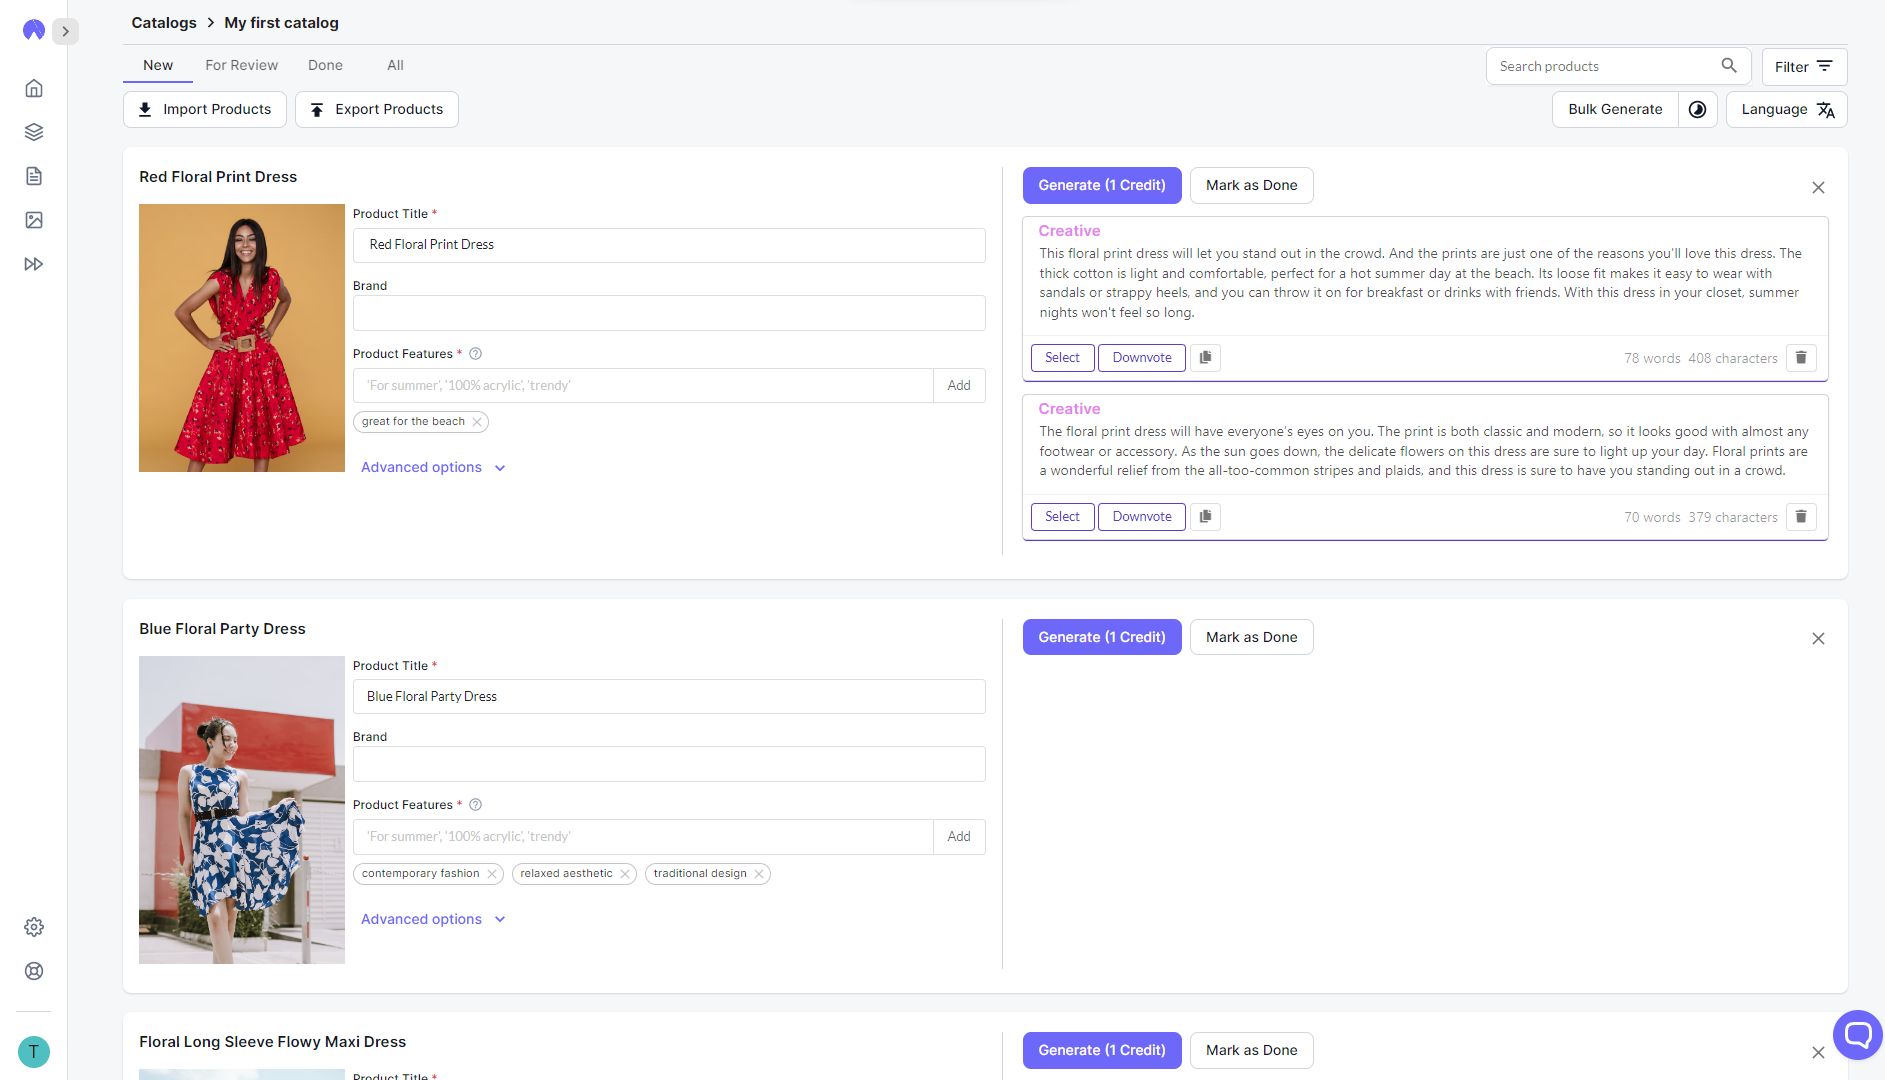Screen dimensions: 1885x1080
Task: Click the features input for Red Floral dress
Action: pyautogui.click(x=643, y=386)
